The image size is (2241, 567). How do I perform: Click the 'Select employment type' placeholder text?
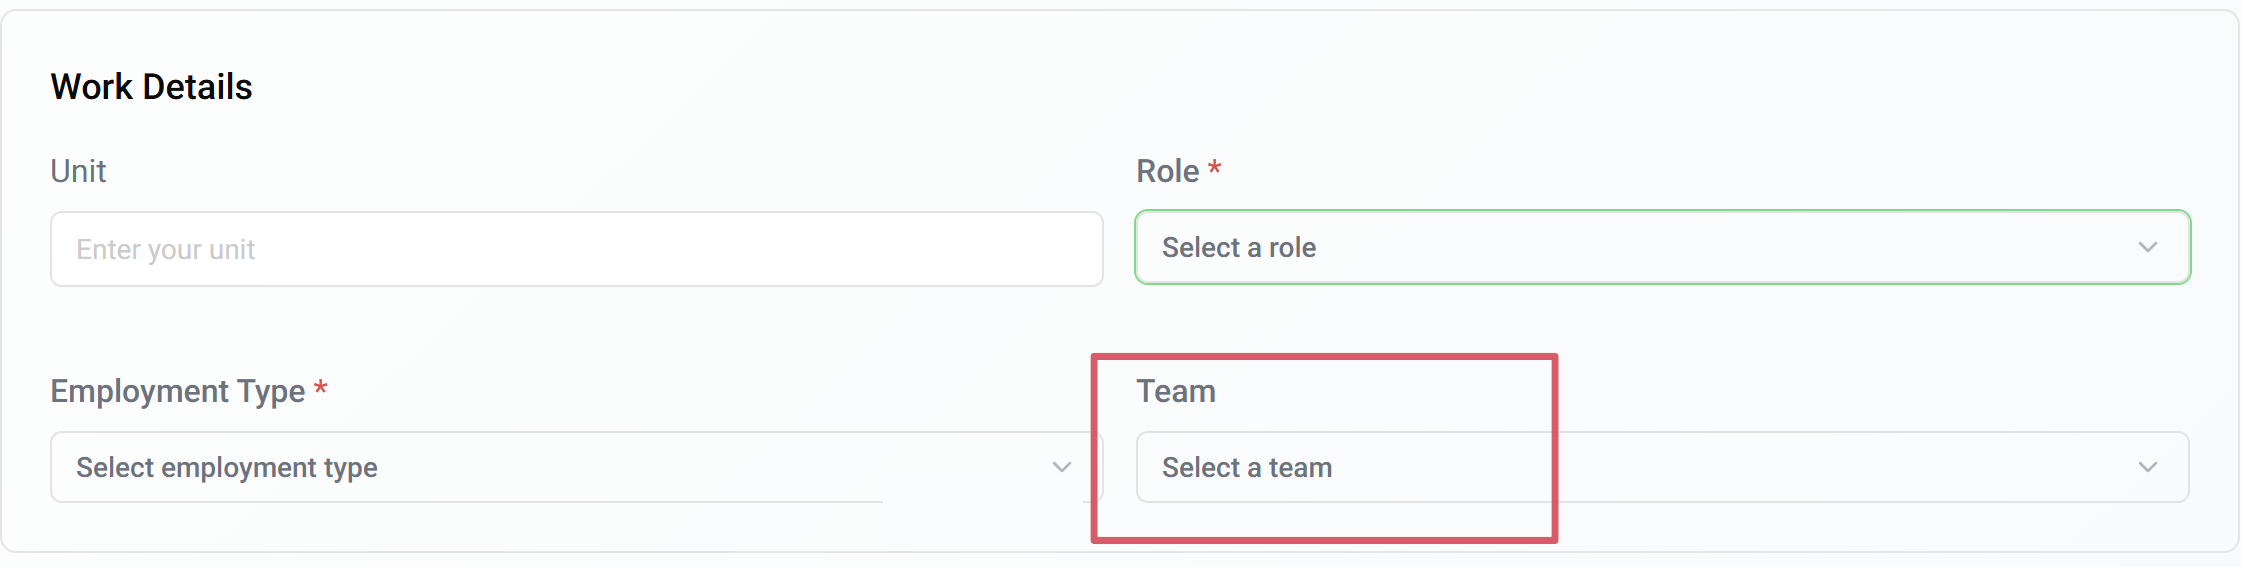coord(227,467)
